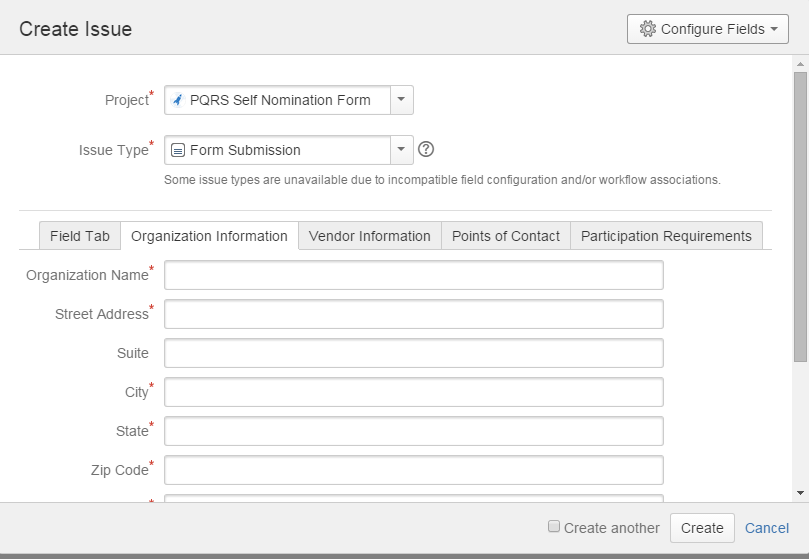Image resolution: width=809 pixels, height=559 pixels.
Task: Select the Zip Code text box
Action: pyautogui.click(x=413, y=470)
